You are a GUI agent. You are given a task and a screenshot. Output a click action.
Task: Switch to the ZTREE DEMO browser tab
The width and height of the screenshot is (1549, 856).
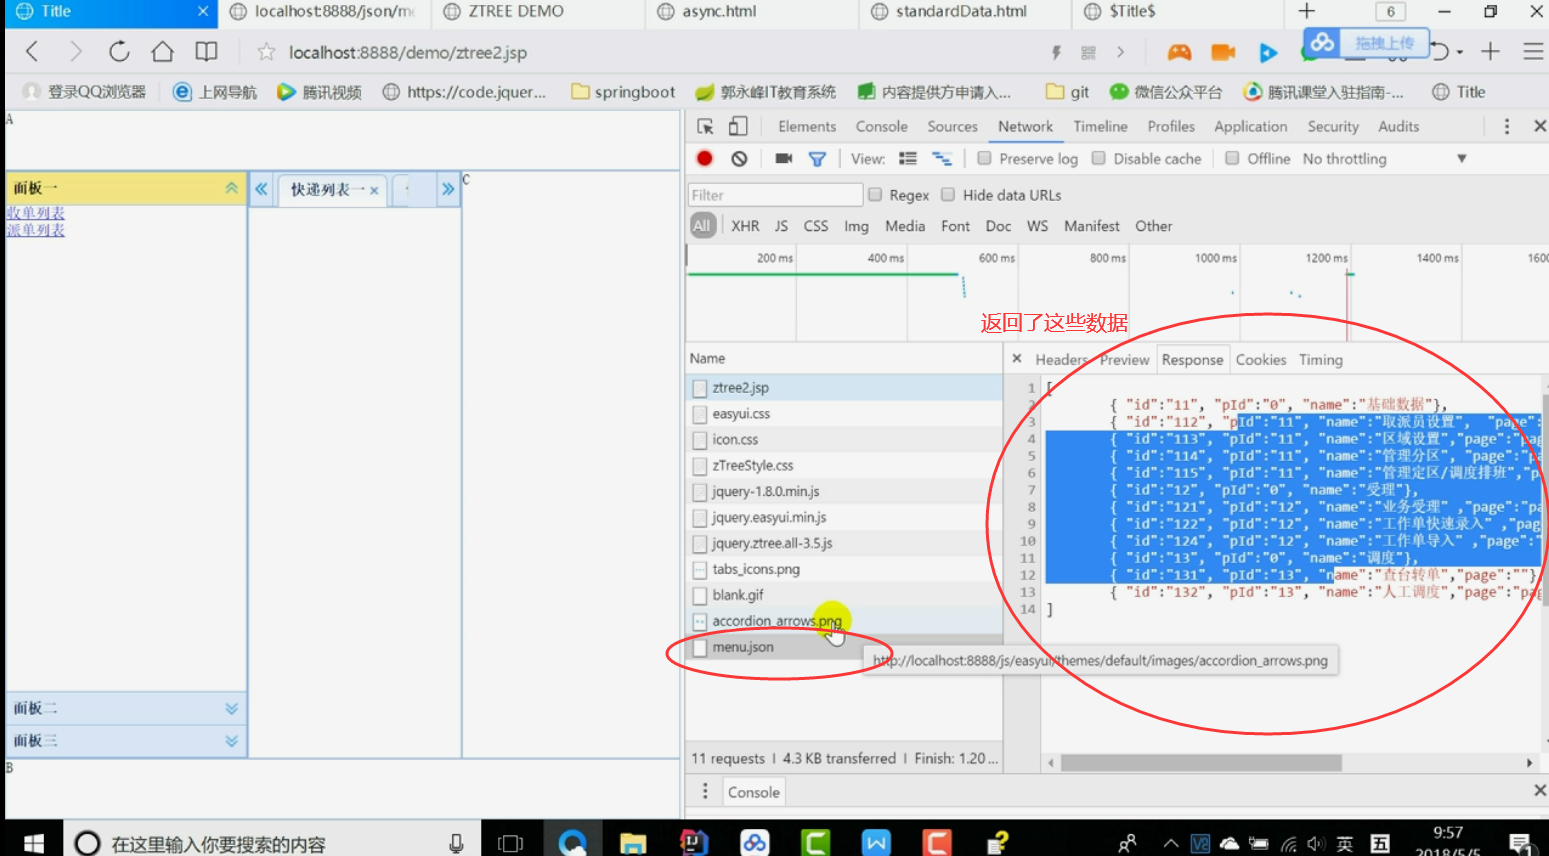tap(538, 12)
